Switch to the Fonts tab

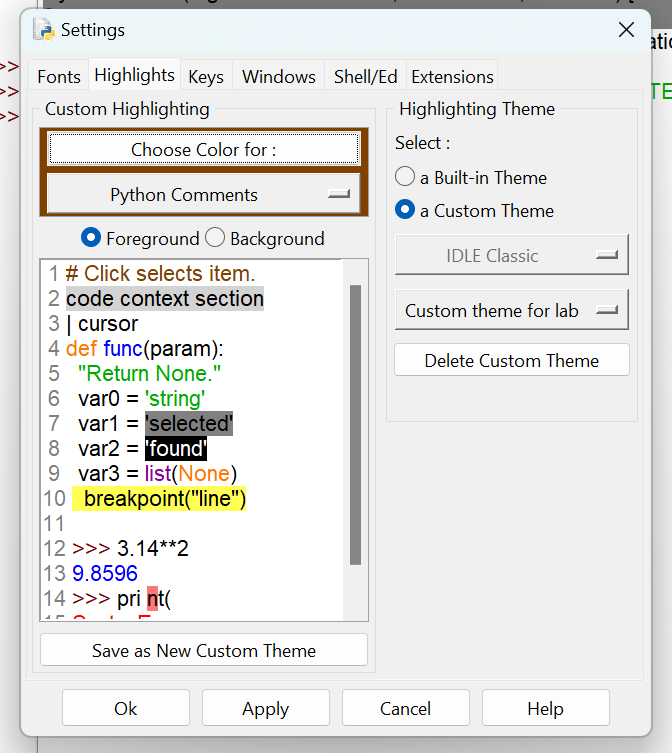59,77
